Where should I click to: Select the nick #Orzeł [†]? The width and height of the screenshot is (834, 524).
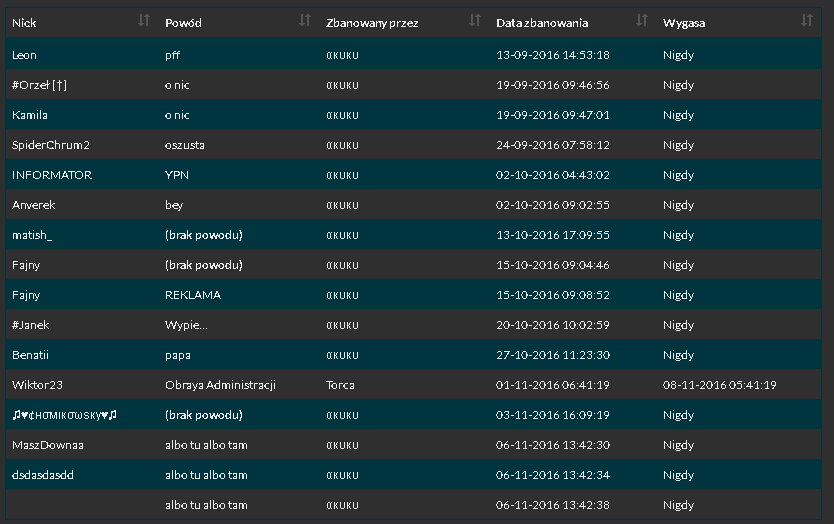coord(39,85)
